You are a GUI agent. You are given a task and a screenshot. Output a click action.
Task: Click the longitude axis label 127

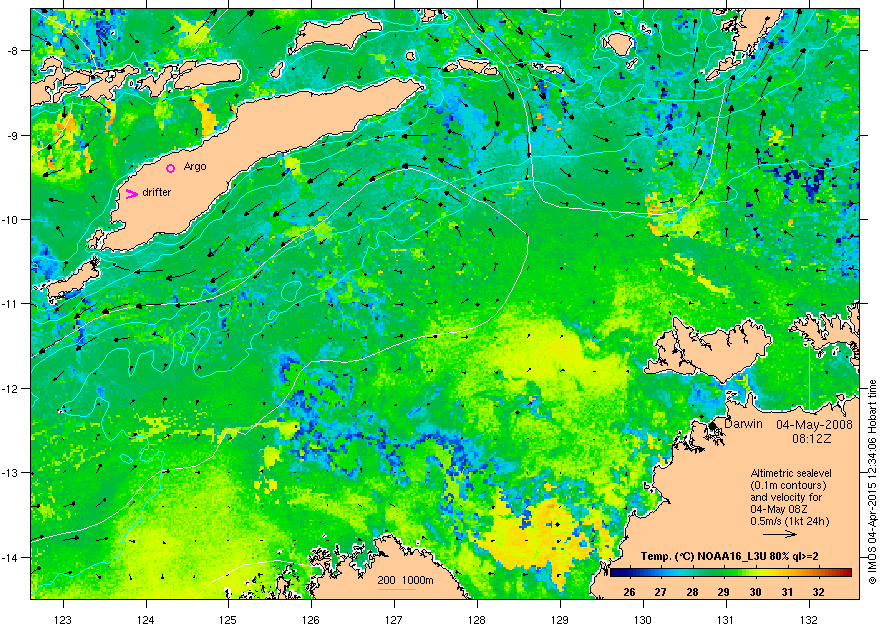click(394, 620)
